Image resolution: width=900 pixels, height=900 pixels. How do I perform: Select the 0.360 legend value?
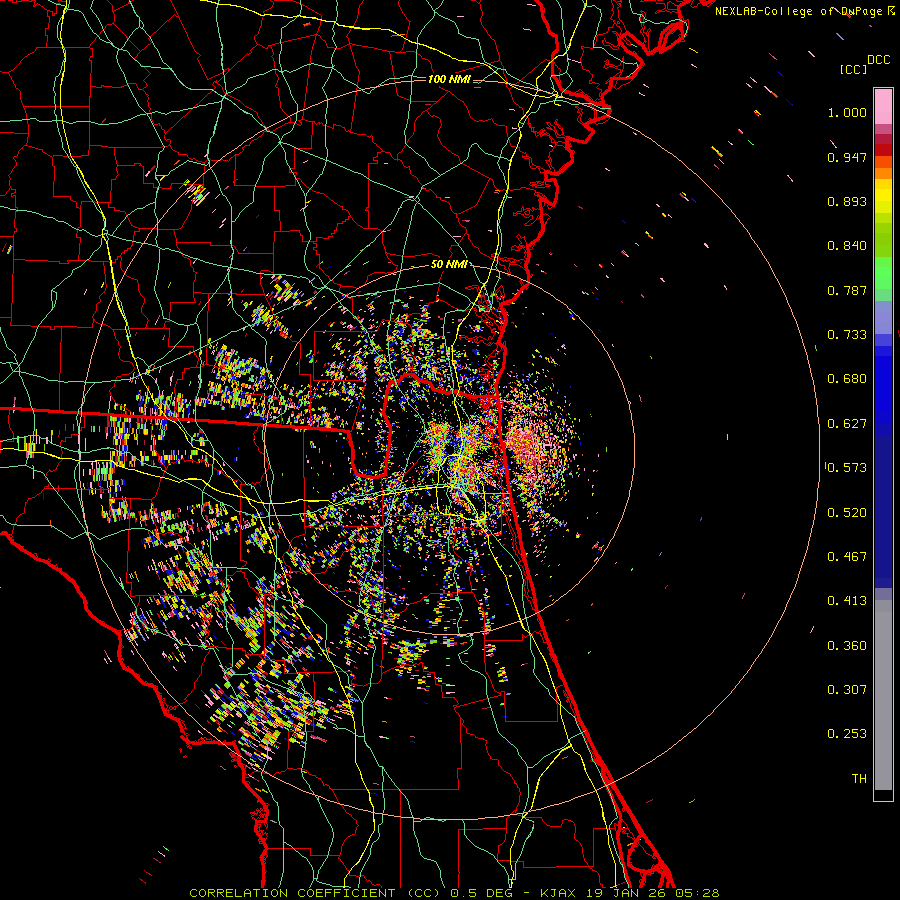pyautogui.click(x=847, y=646)
